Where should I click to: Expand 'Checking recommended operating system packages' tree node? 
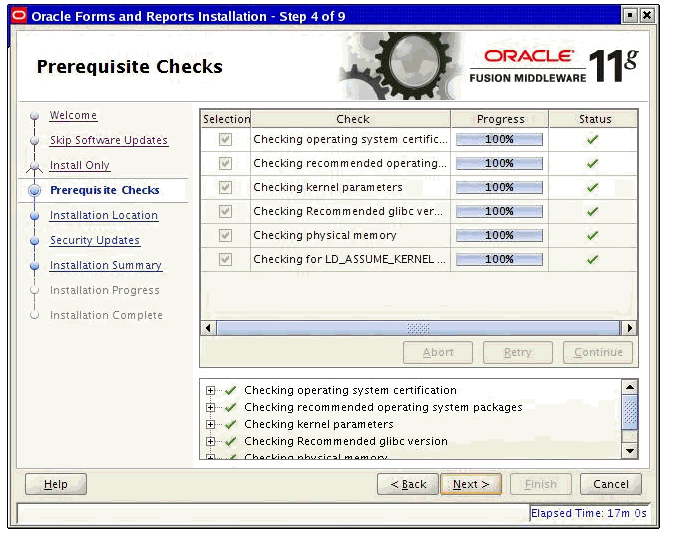pos(210,407)
